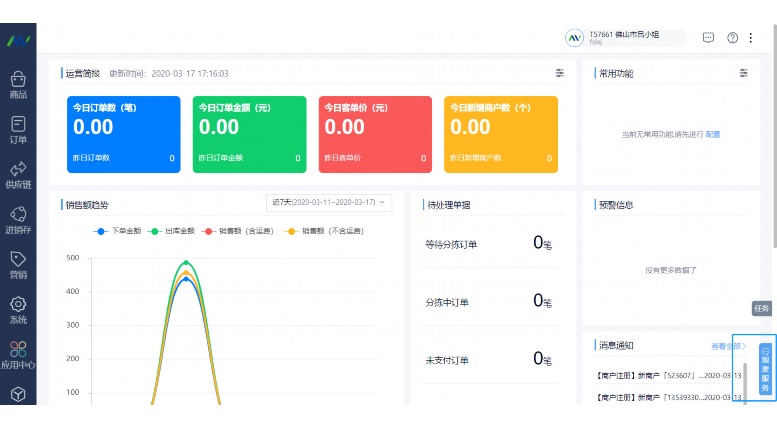Viewport: 777px width, 428px height.
Task: Click the 今日新增商户数 yellow card
Action: point(501,134)
